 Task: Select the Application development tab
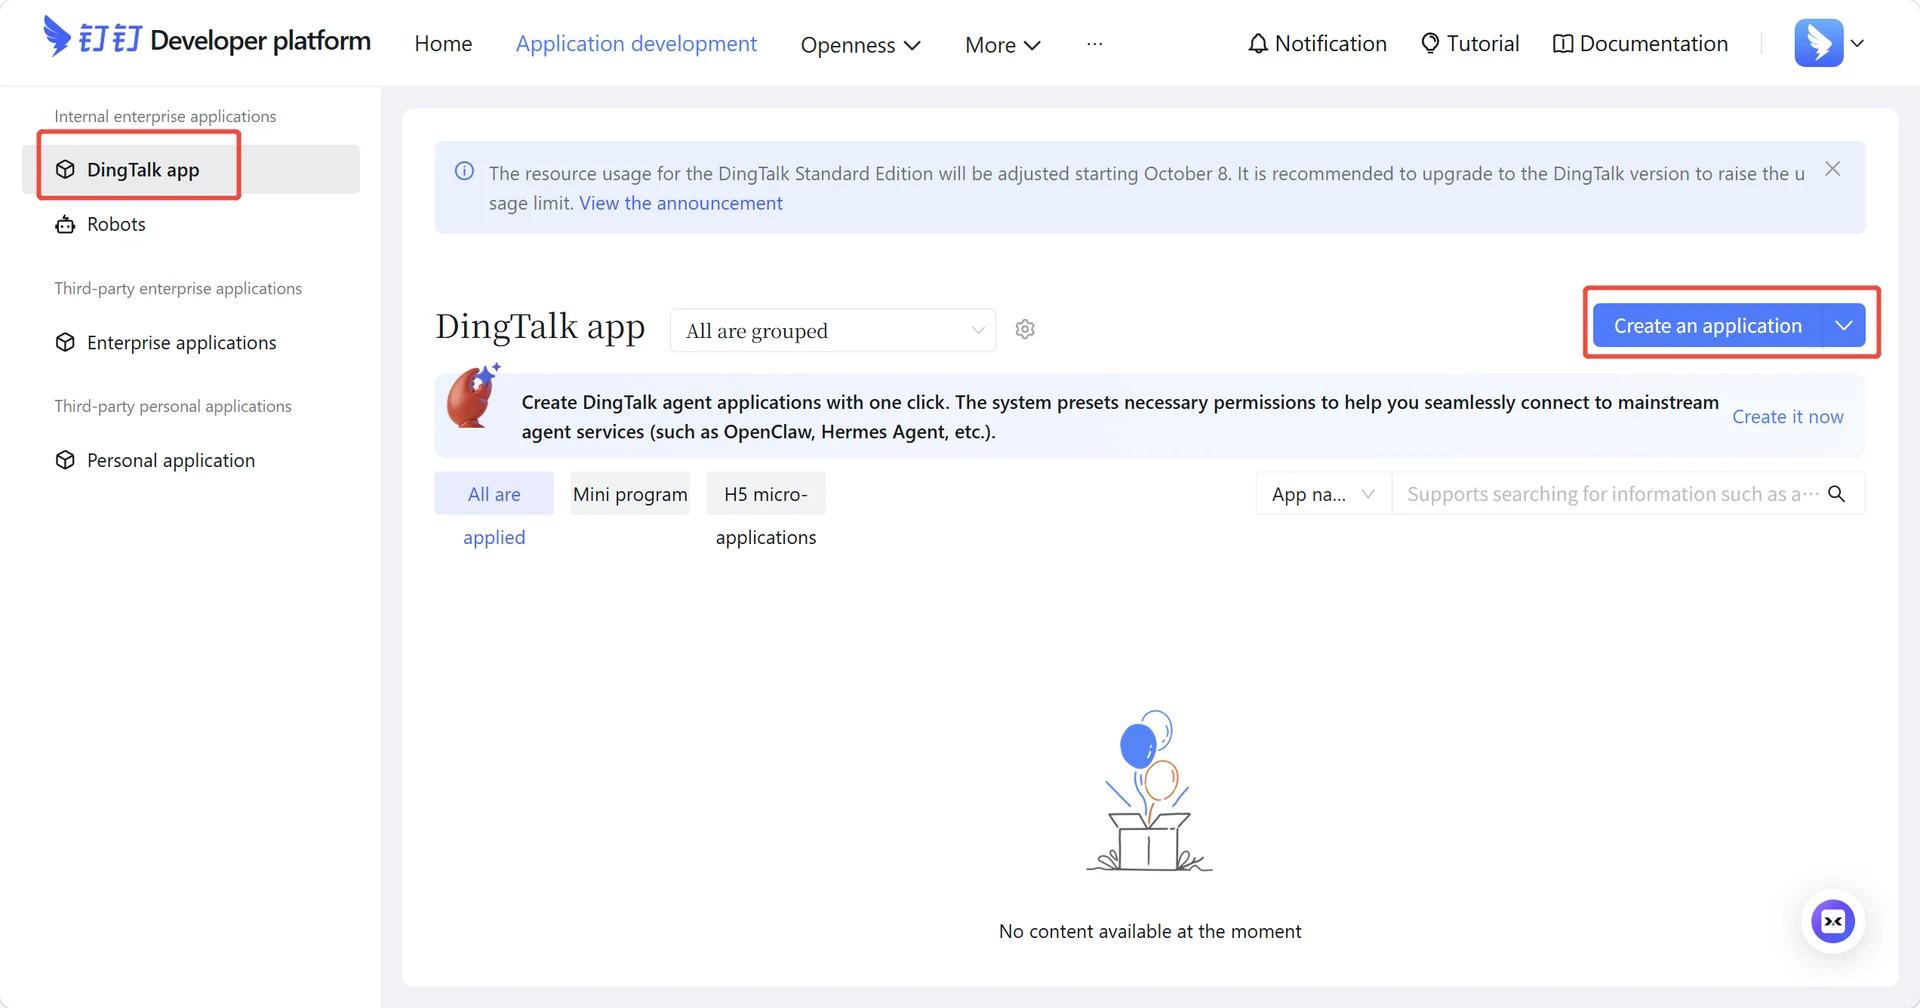tap(636, 44)
